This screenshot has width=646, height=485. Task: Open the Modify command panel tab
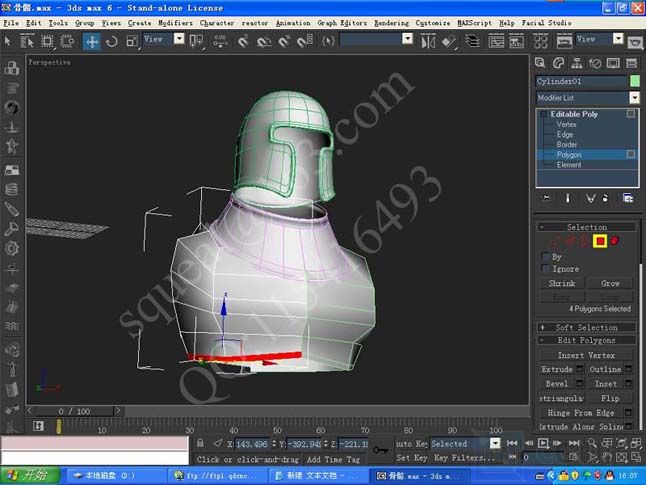558,63
